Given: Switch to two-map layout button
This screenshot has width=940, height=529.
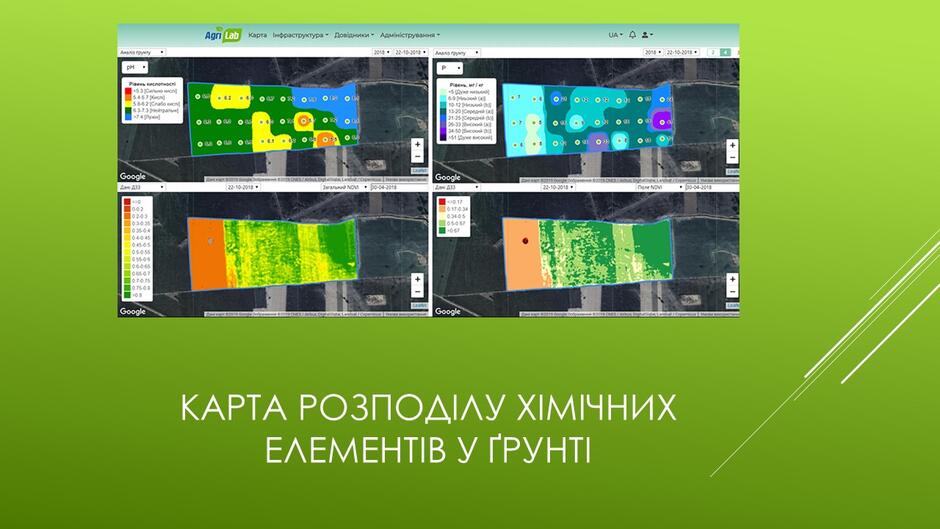Looking at the screenshot, I should coord(713,52).
